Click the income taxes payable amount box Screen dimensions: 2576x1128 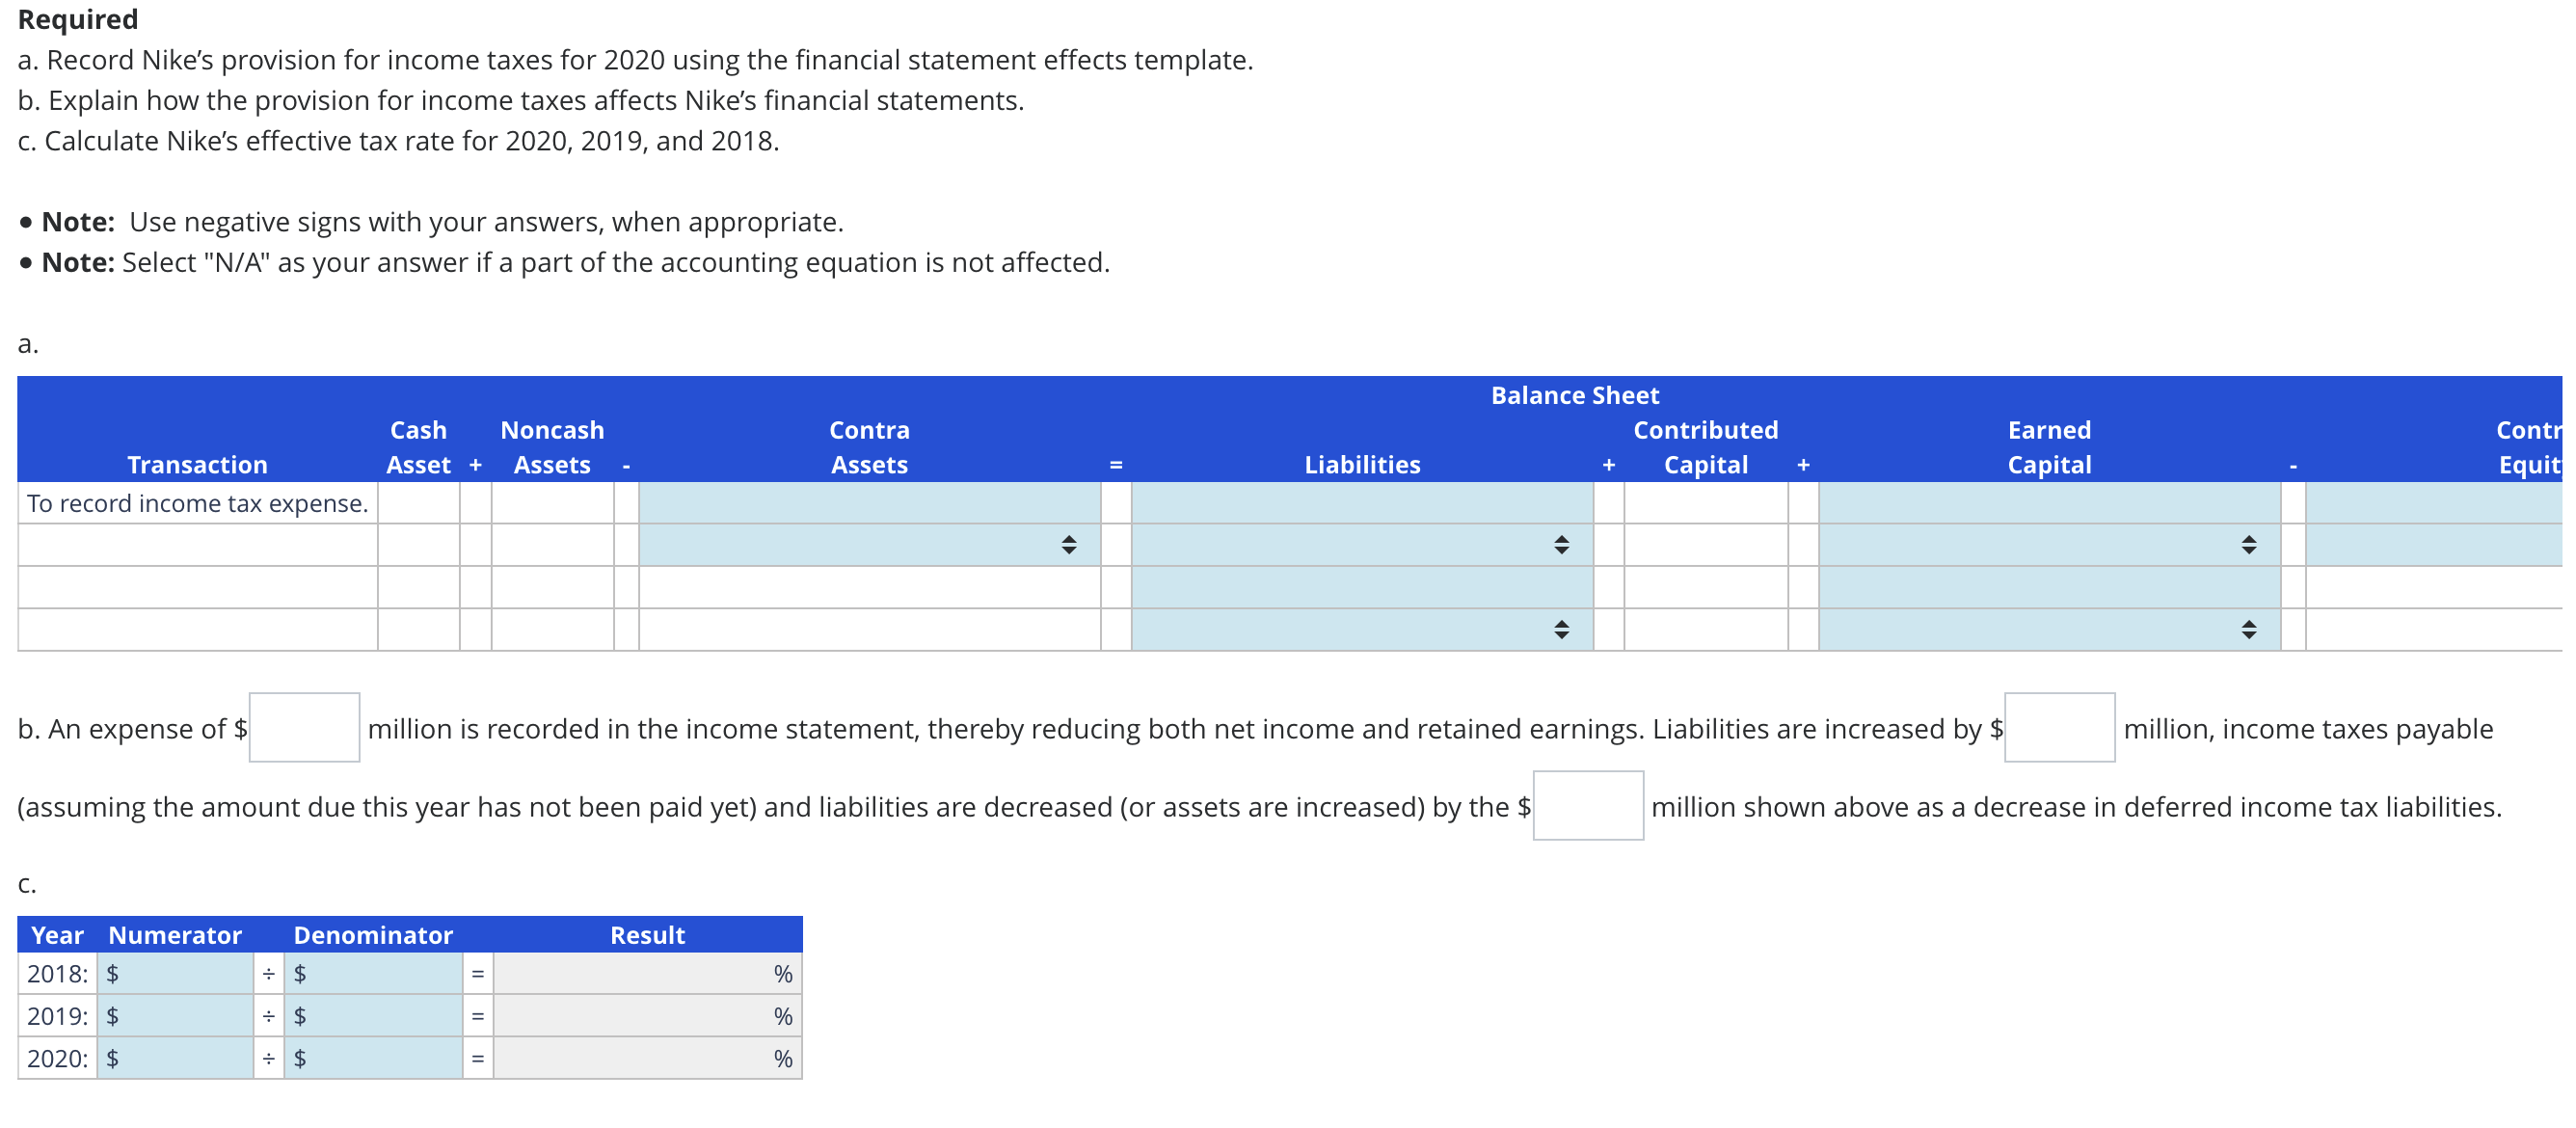[2059, 728]
